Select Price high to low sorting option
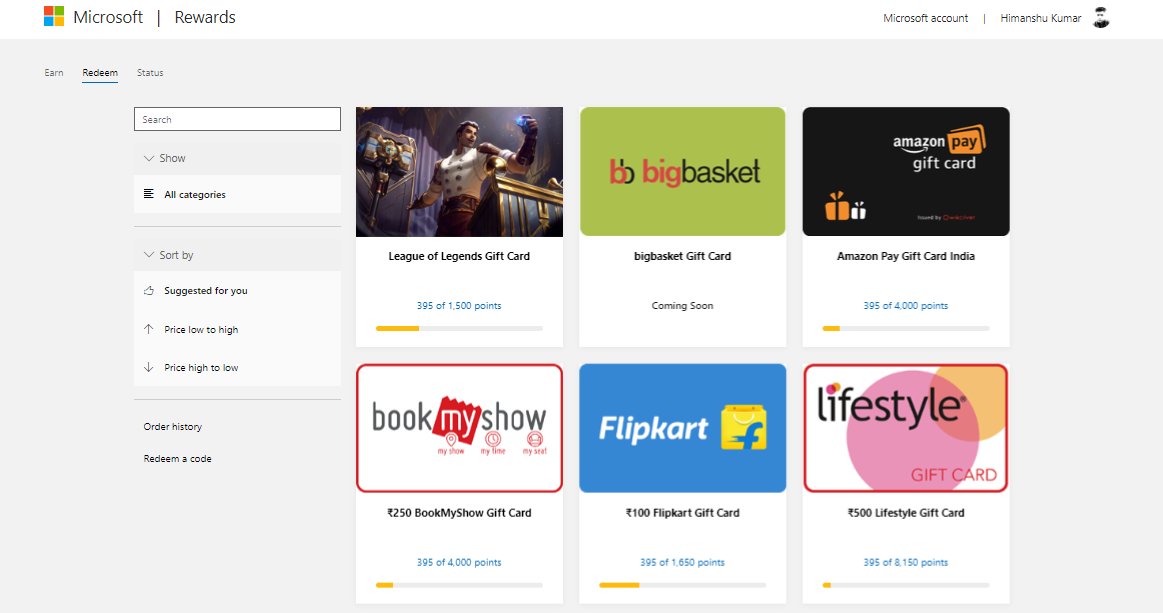This screenshot has height=613, width=1163. click(x=201, y=367)
